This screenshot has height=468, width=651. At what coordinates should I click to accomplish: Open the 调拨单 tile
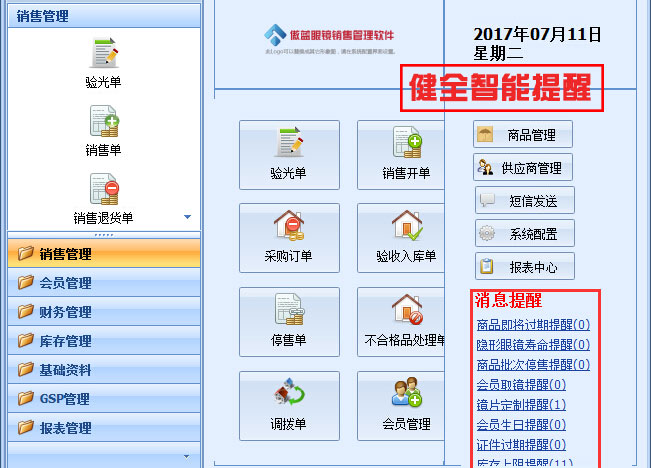click(x=289, y=405)
